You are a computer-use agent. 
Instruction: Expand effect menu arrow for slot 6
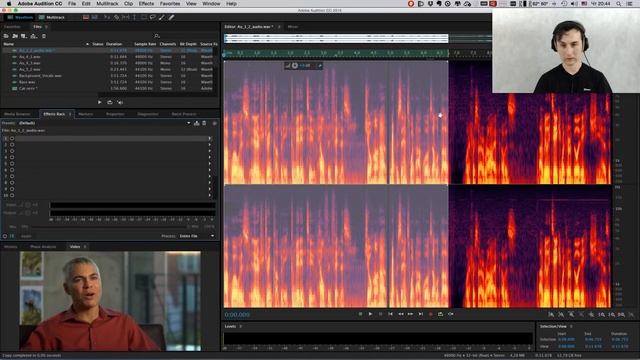[210, 170]
